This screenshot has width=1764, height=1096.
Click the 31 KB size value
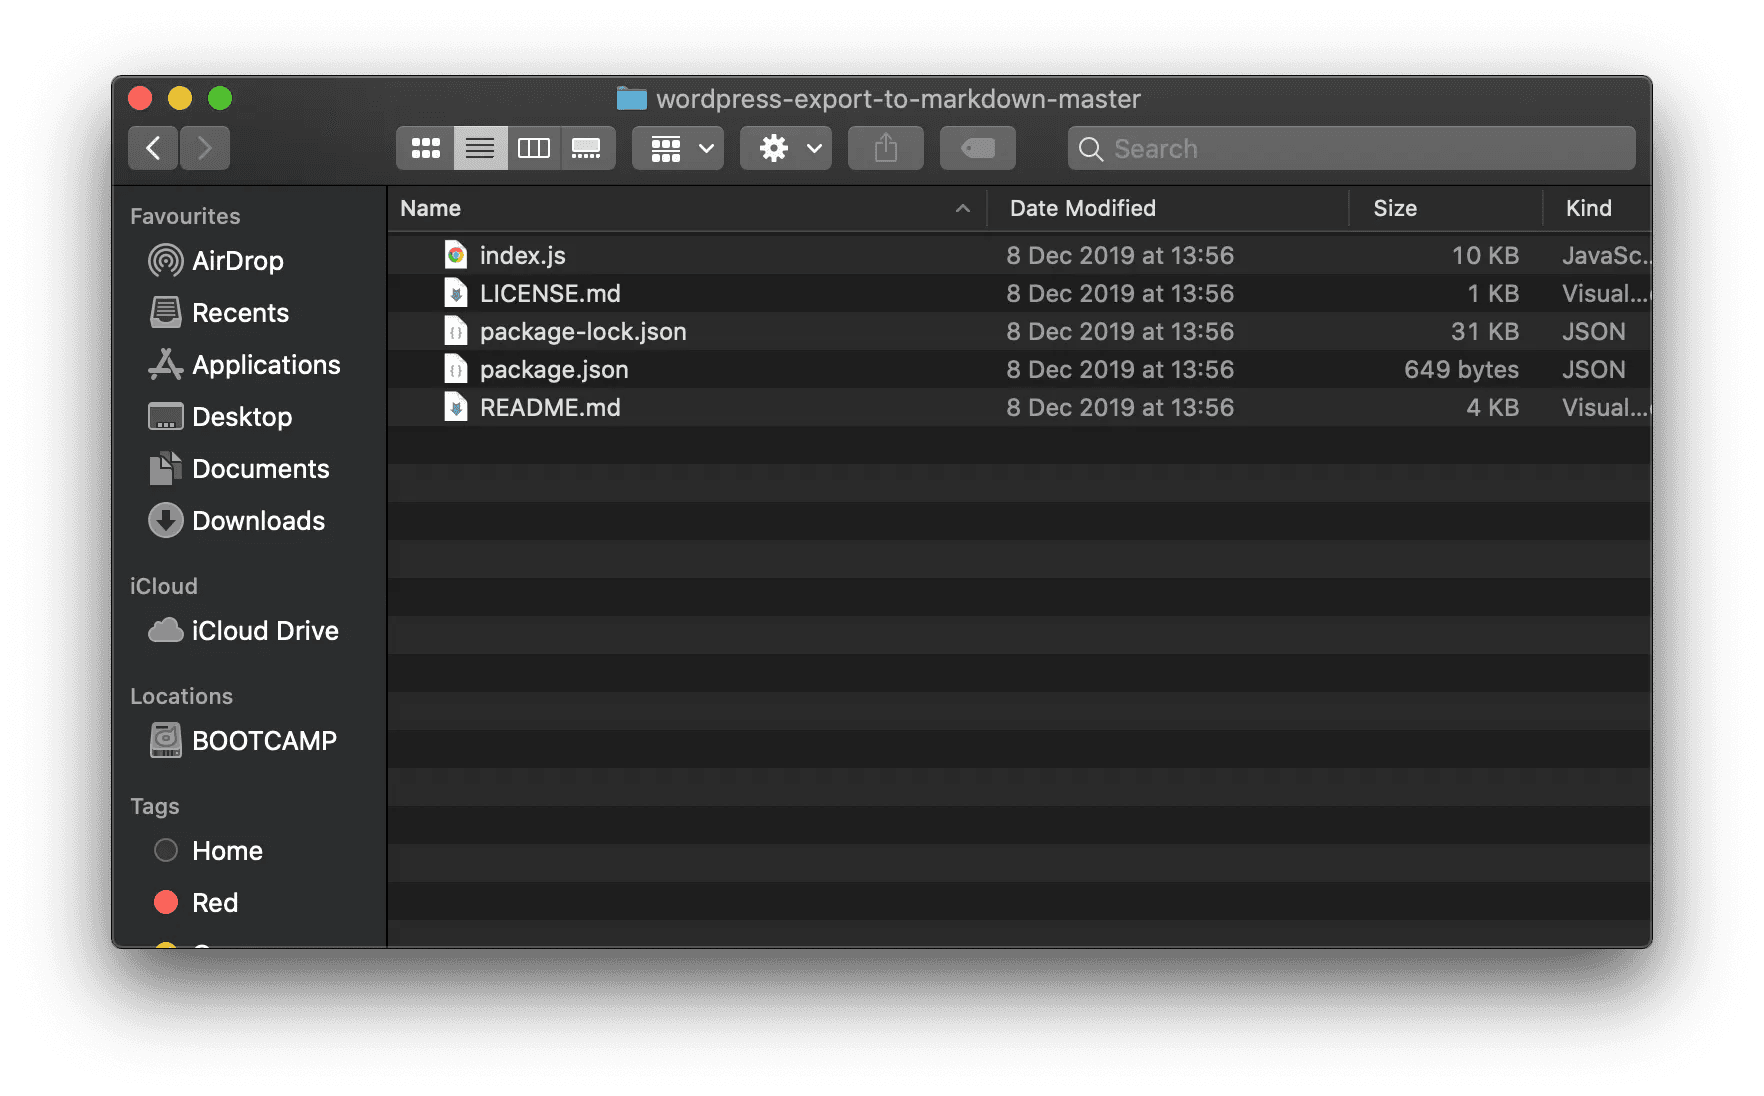(x=1485, y=331)
